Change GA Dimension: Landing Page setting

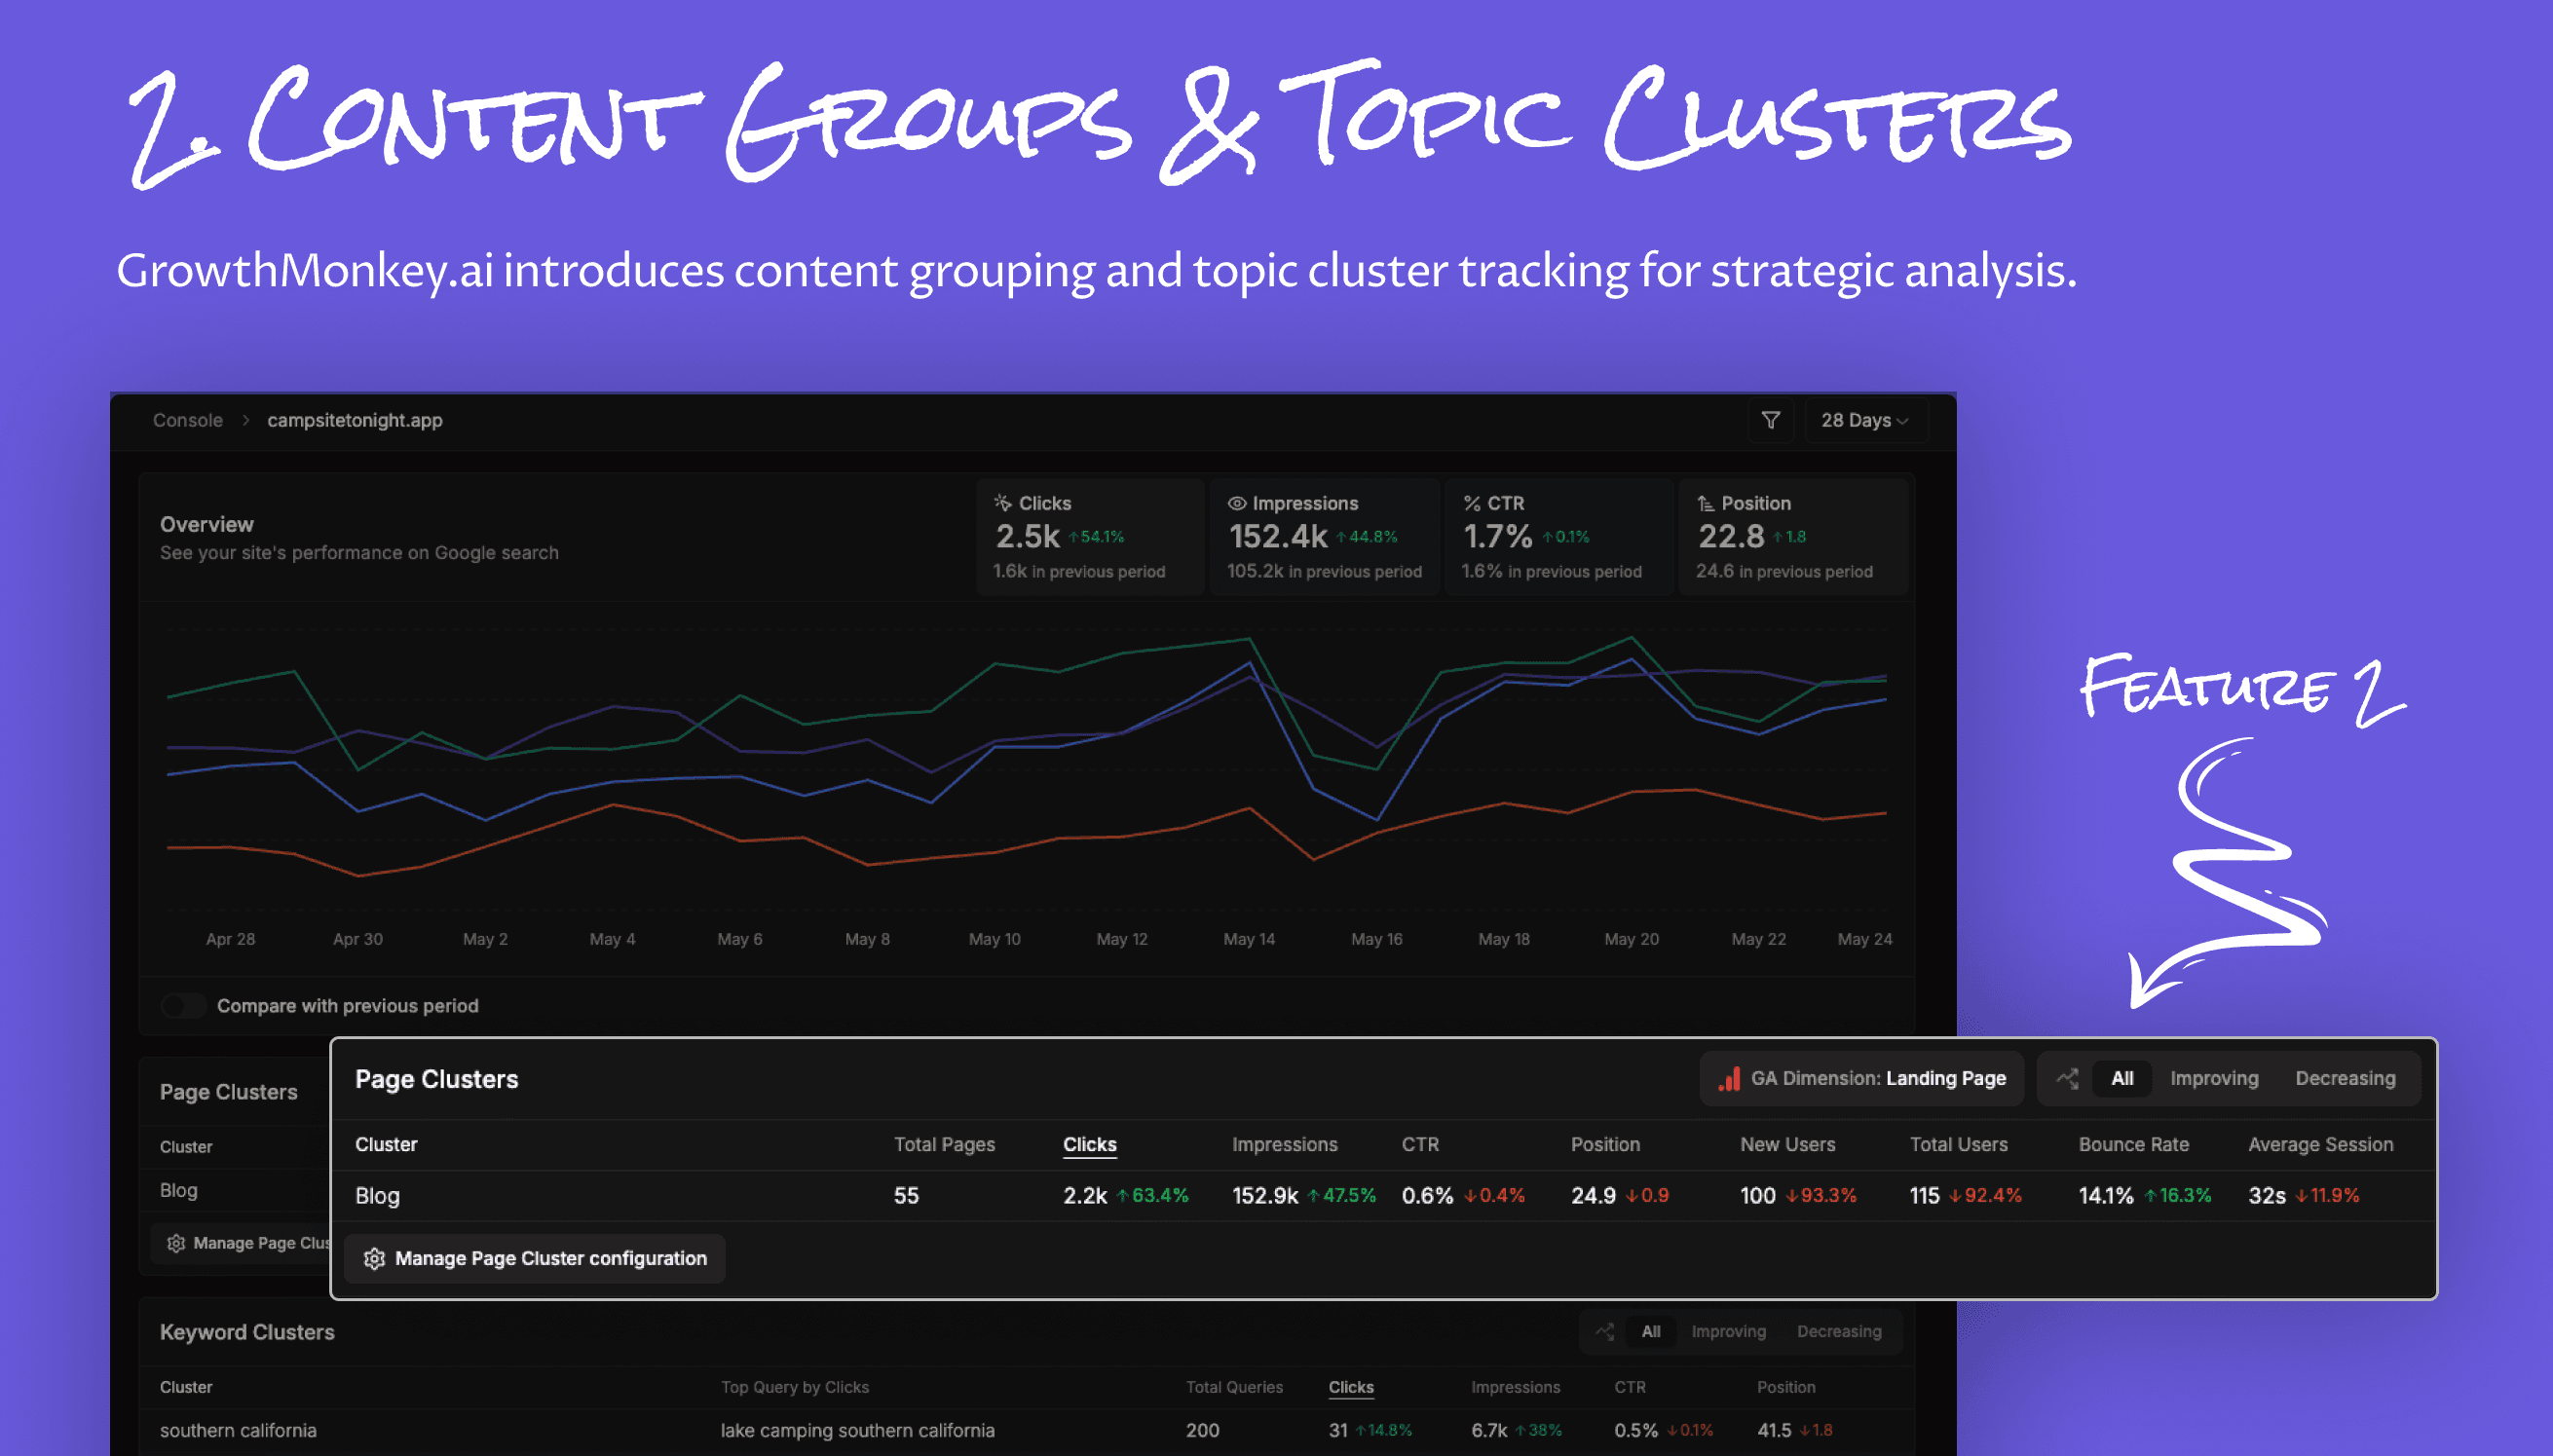coord(1862,1078)
